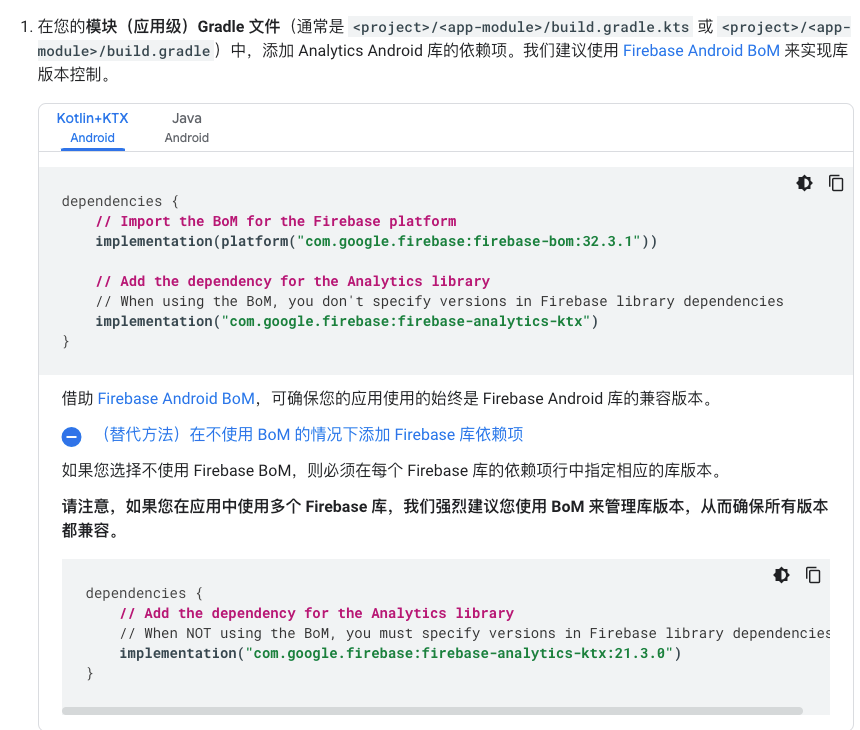This screenshot has width=860, height=730.
Task: Click the firebase-analytics-ktx:21.3.0 implementation line
Action: coord(400,653)
